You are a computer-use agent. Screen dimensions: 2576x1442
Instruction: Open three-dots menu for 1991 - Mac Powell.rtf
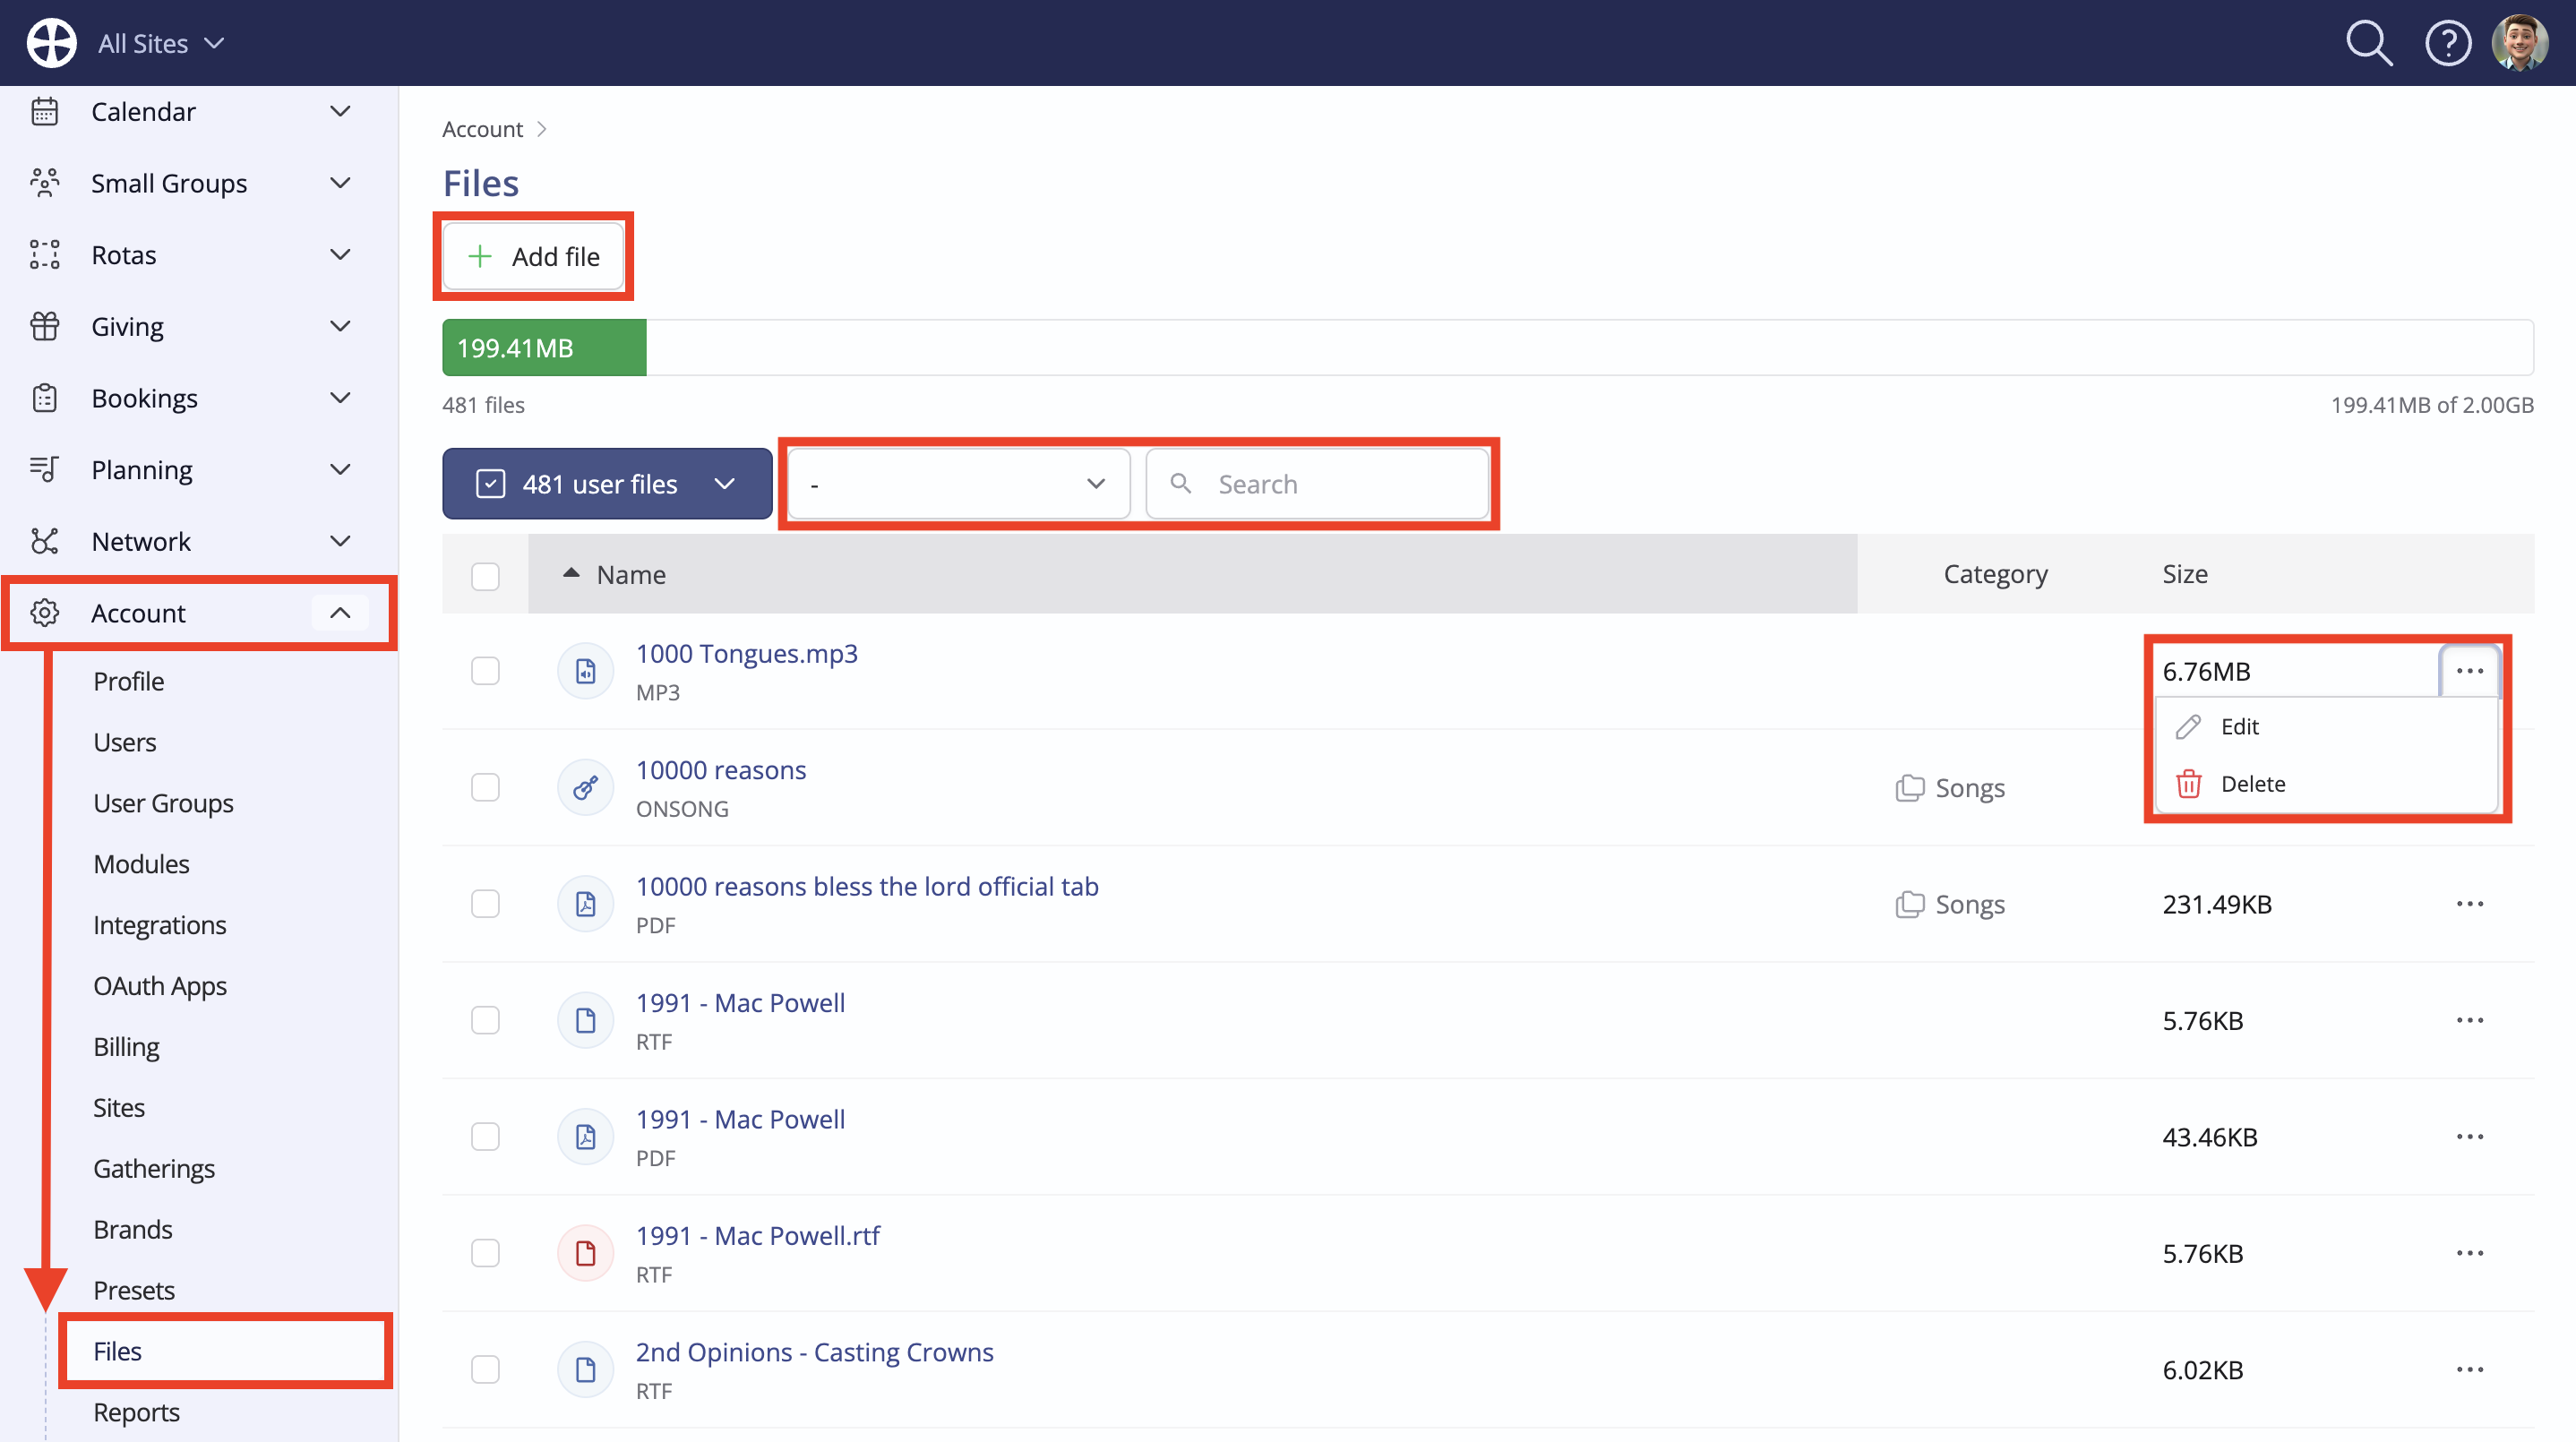click(x=2469, y=1253)
